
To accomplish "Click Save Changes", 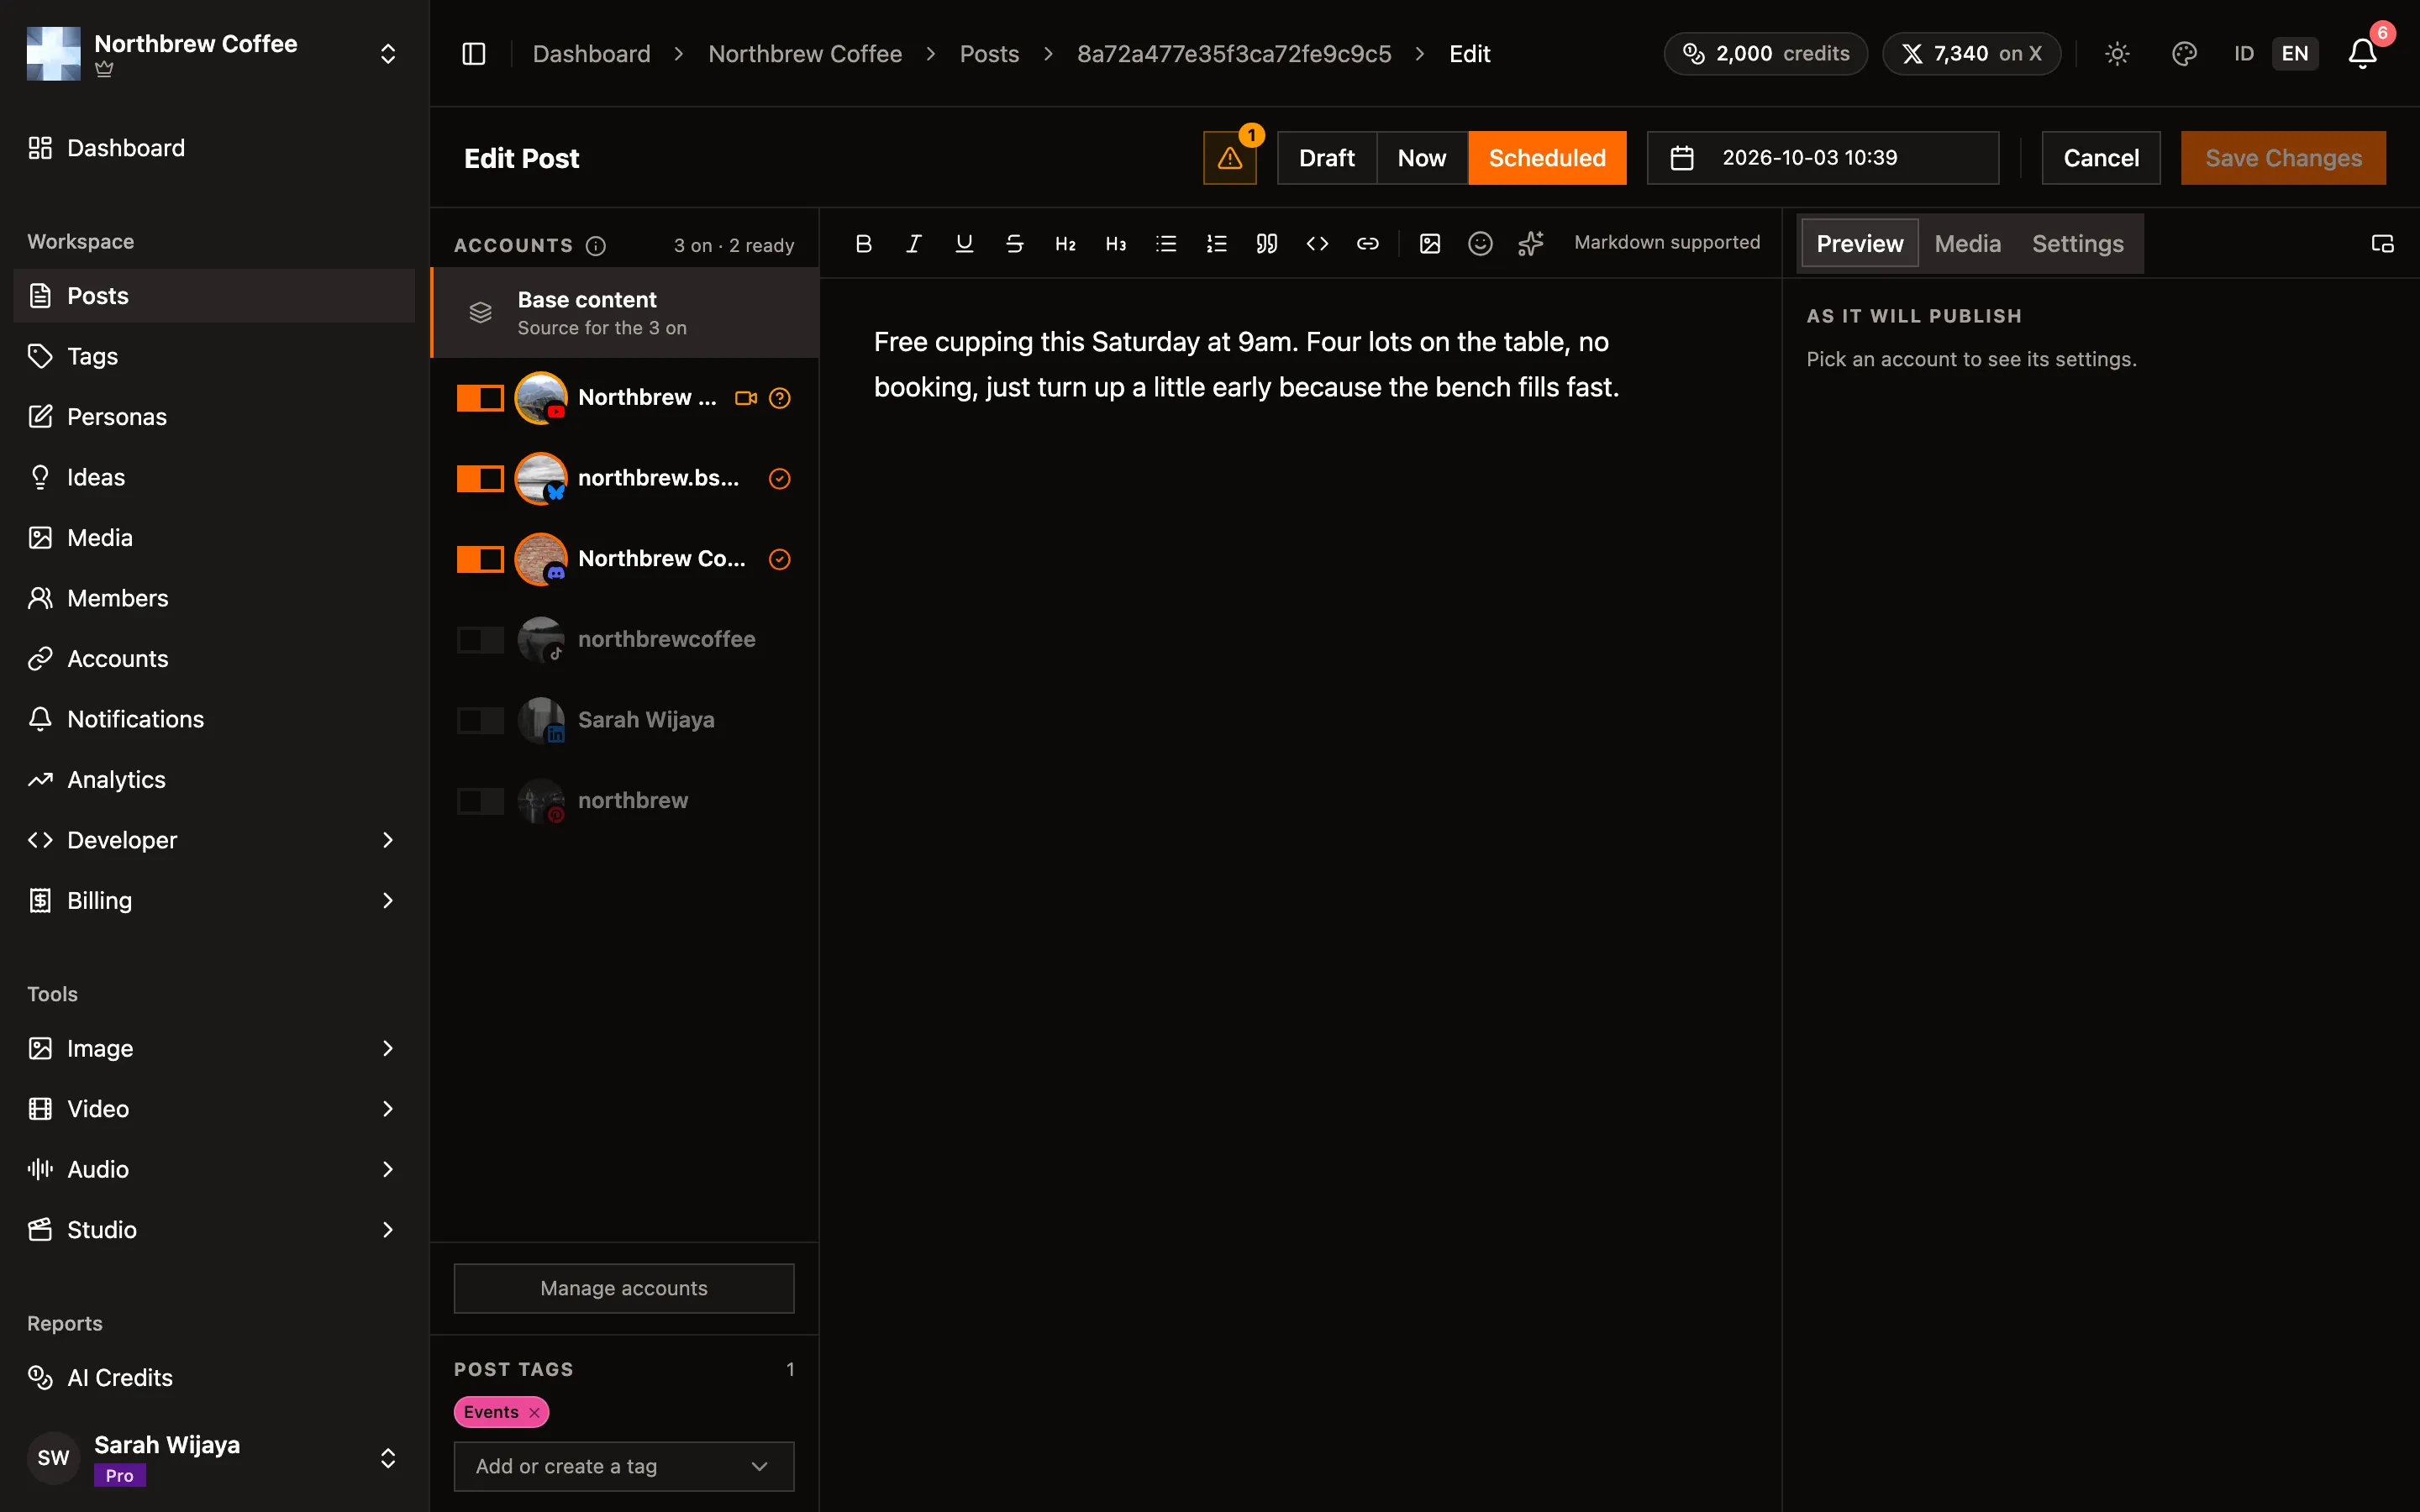I will point(2284,158).
